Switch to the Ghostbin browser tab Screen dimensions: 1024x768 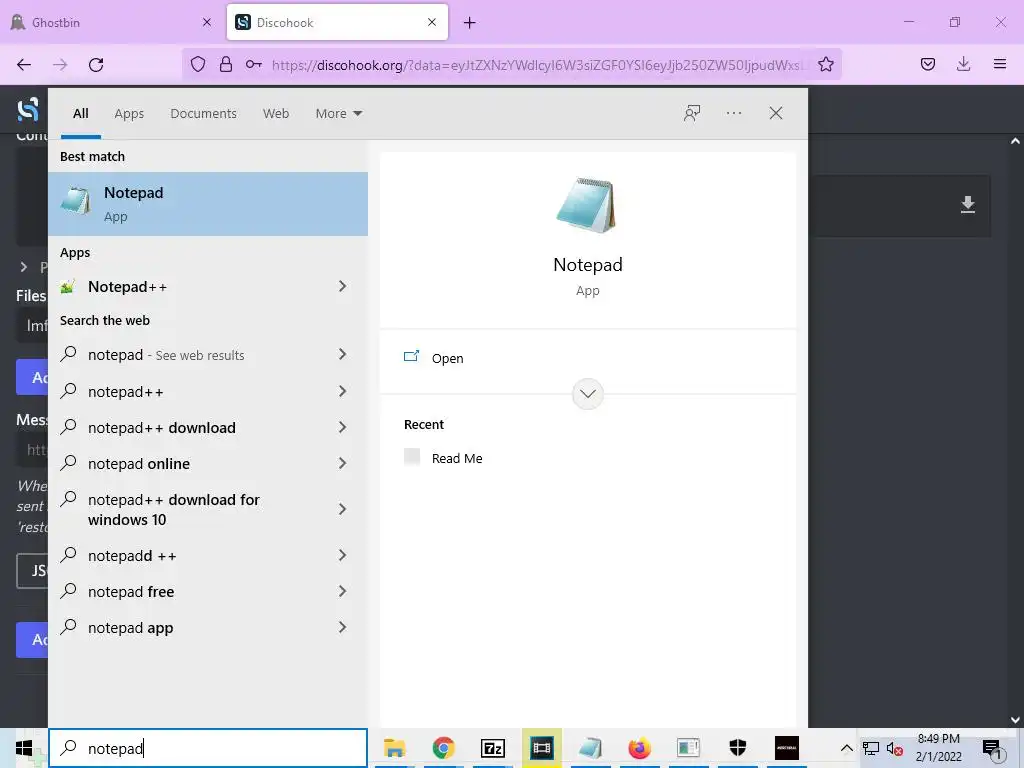point(111,22)
